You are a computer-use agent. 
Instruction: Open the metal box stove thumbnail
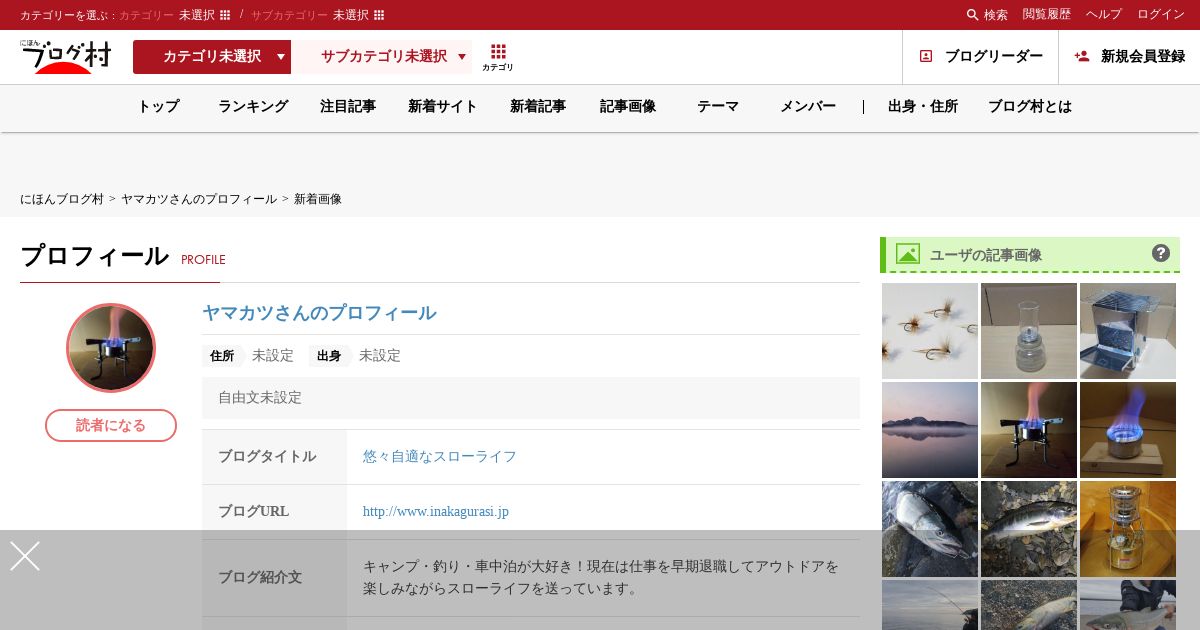pyautogui.click(x=1128, y=331)
